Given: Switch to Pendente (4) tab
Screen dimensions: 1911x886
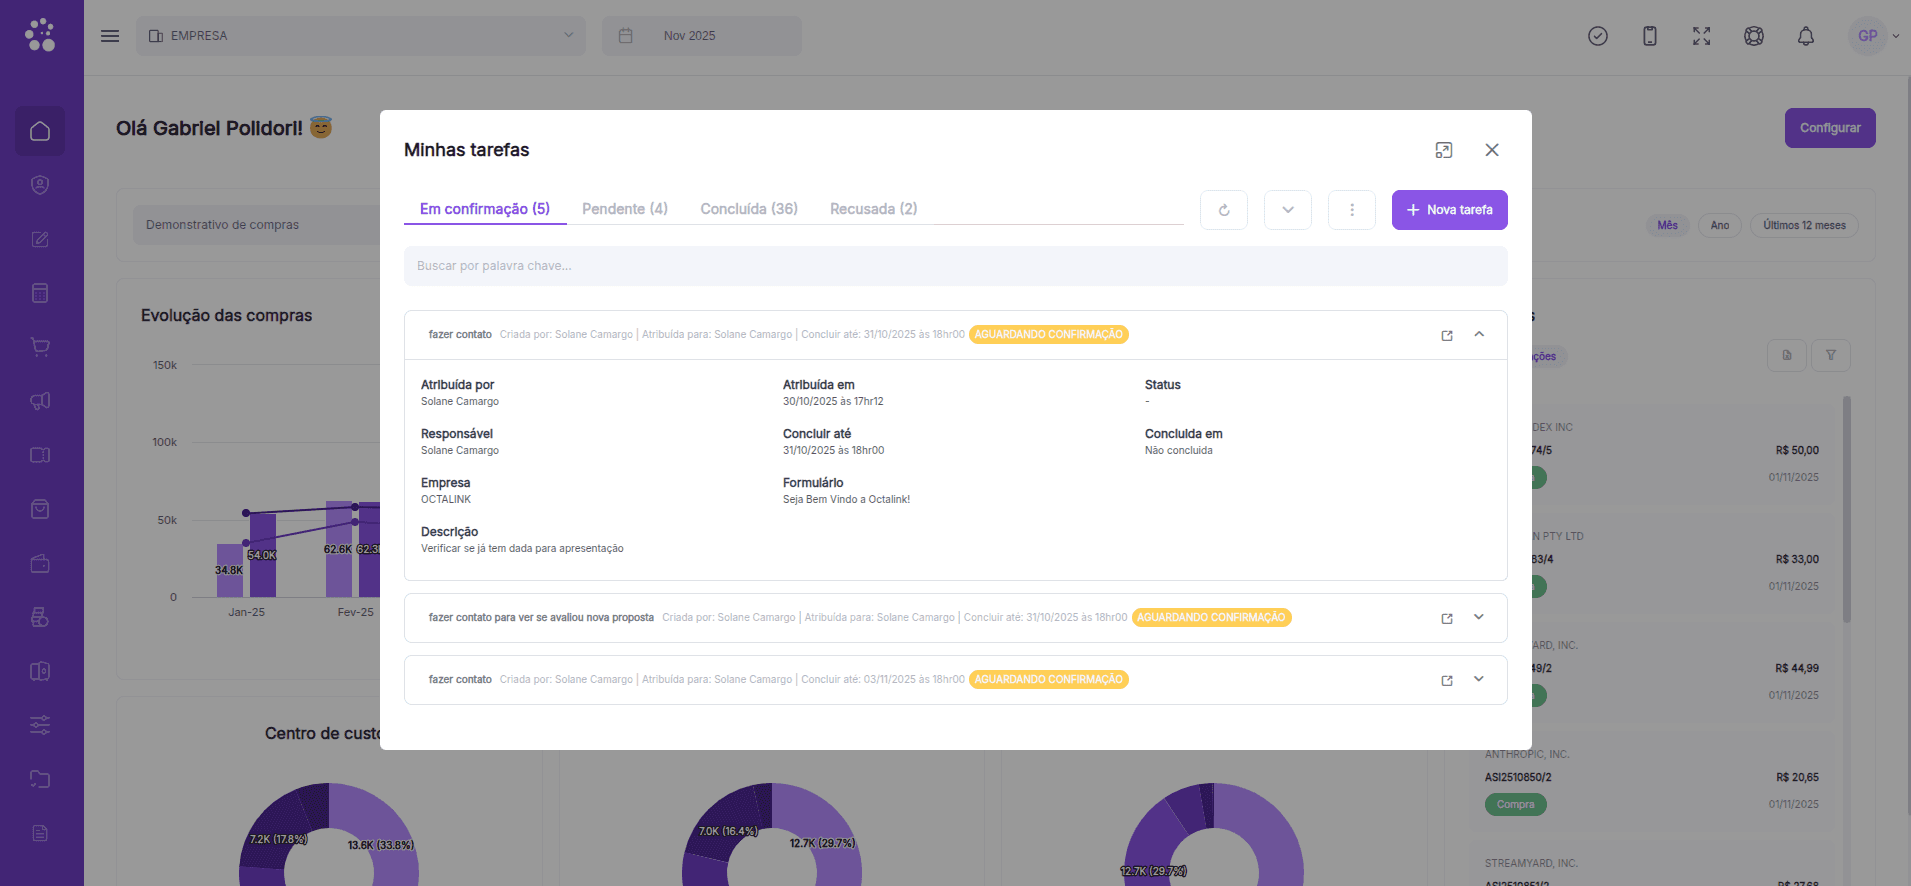Looking at the screenshot, I should point(625,209).
